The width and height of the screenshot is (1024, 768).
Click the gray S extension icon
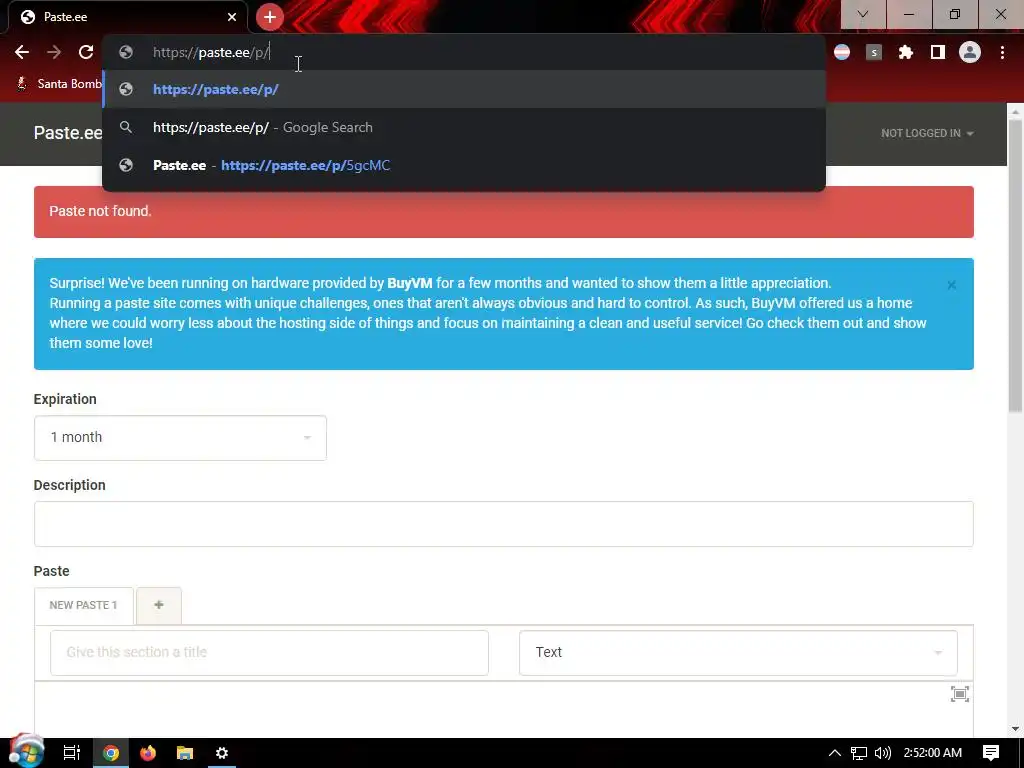(874, 52)
